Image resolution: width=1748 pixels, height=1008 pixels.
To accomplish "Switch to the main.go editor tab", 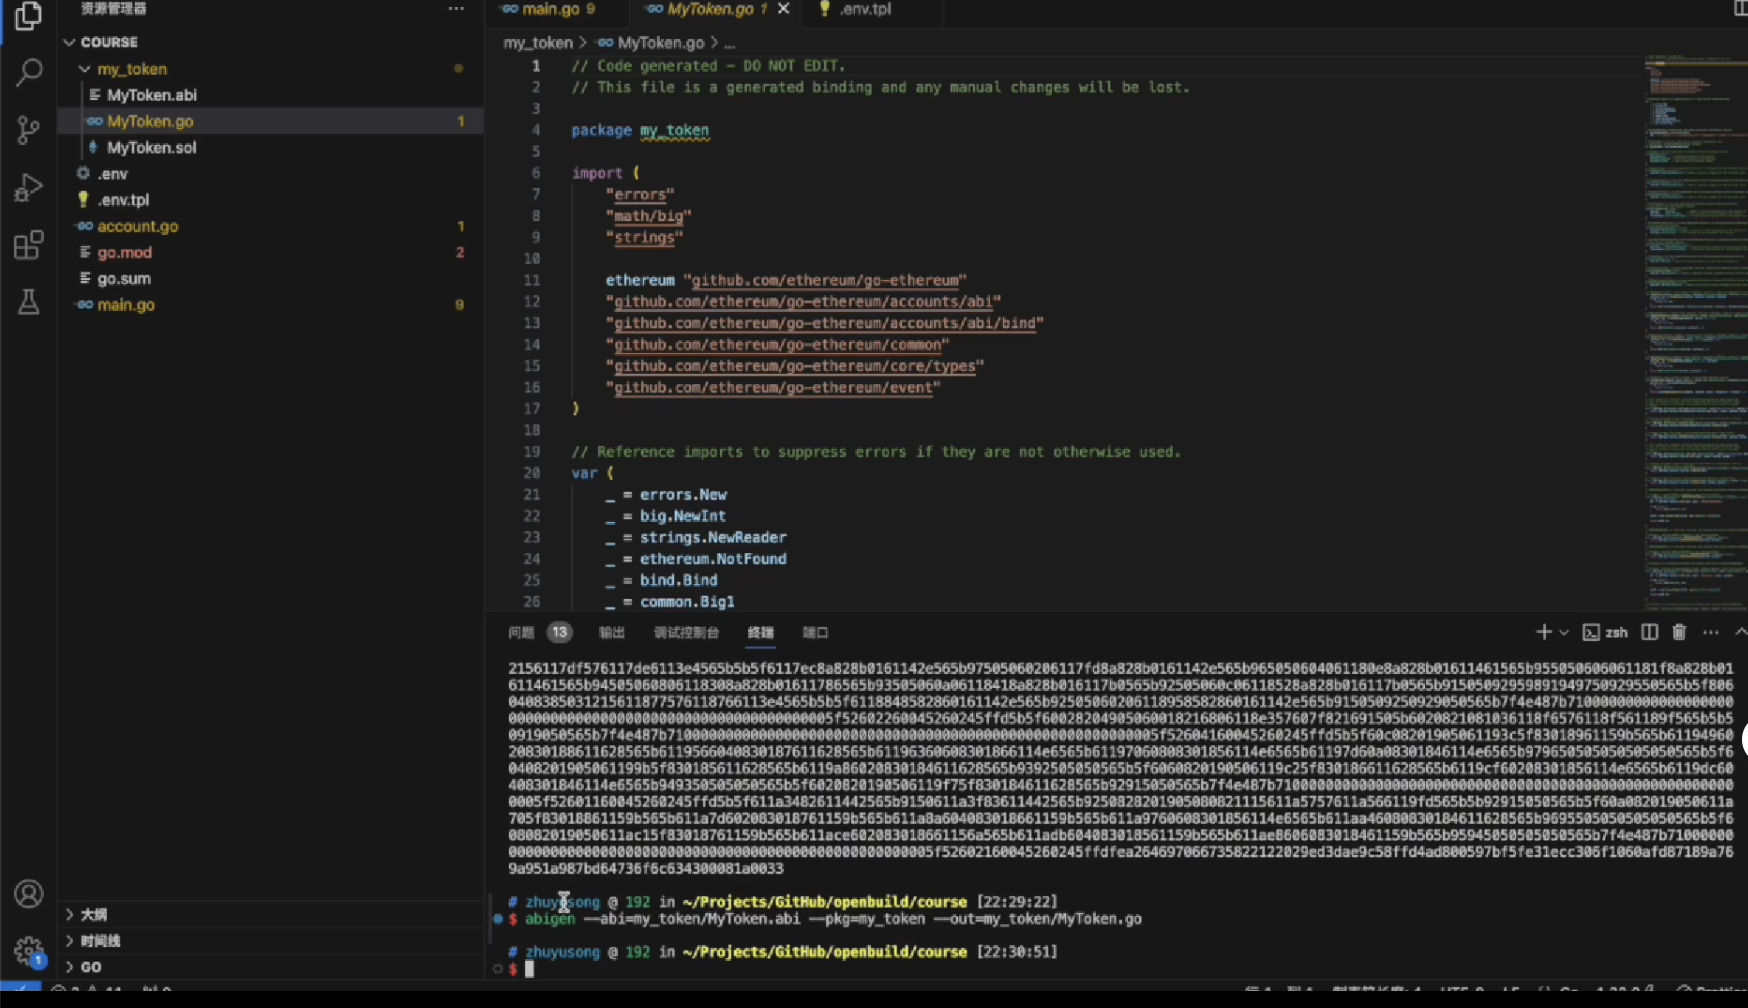I will click(550, 9).
